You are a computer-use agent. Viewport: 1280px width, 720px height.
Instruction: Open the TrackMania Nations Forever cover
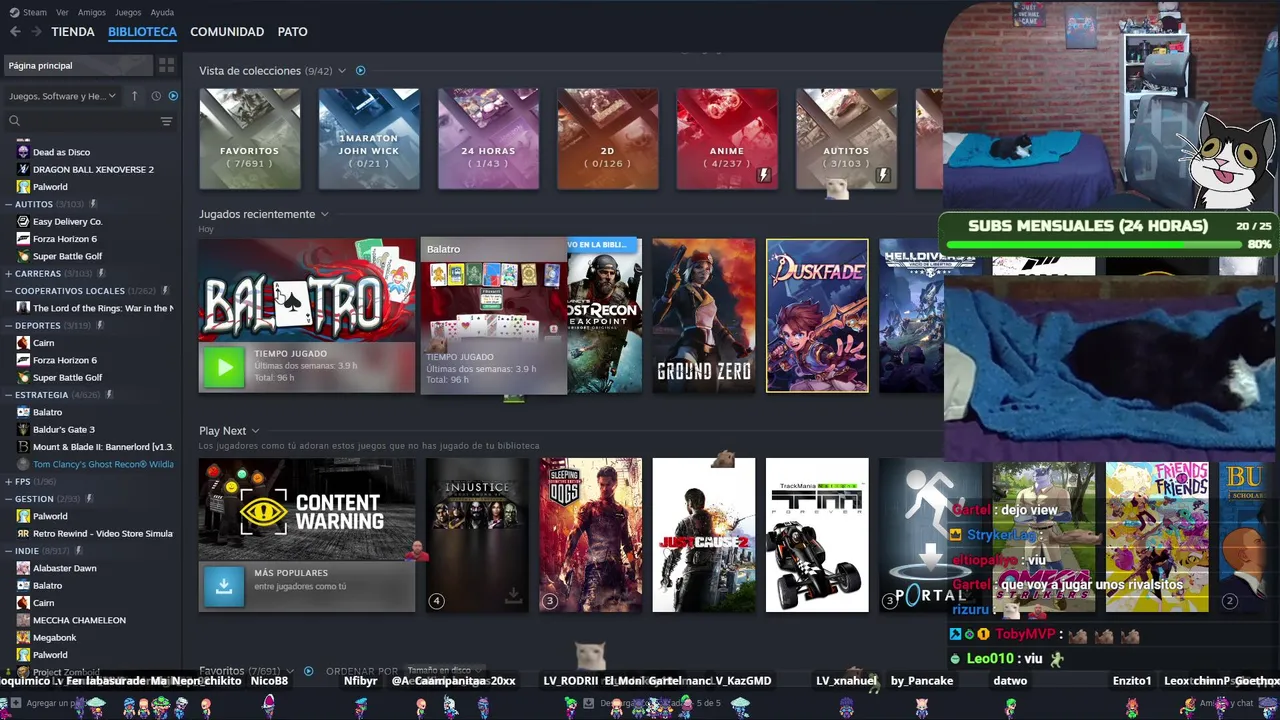pyautogui.click(x=817, y=535)
